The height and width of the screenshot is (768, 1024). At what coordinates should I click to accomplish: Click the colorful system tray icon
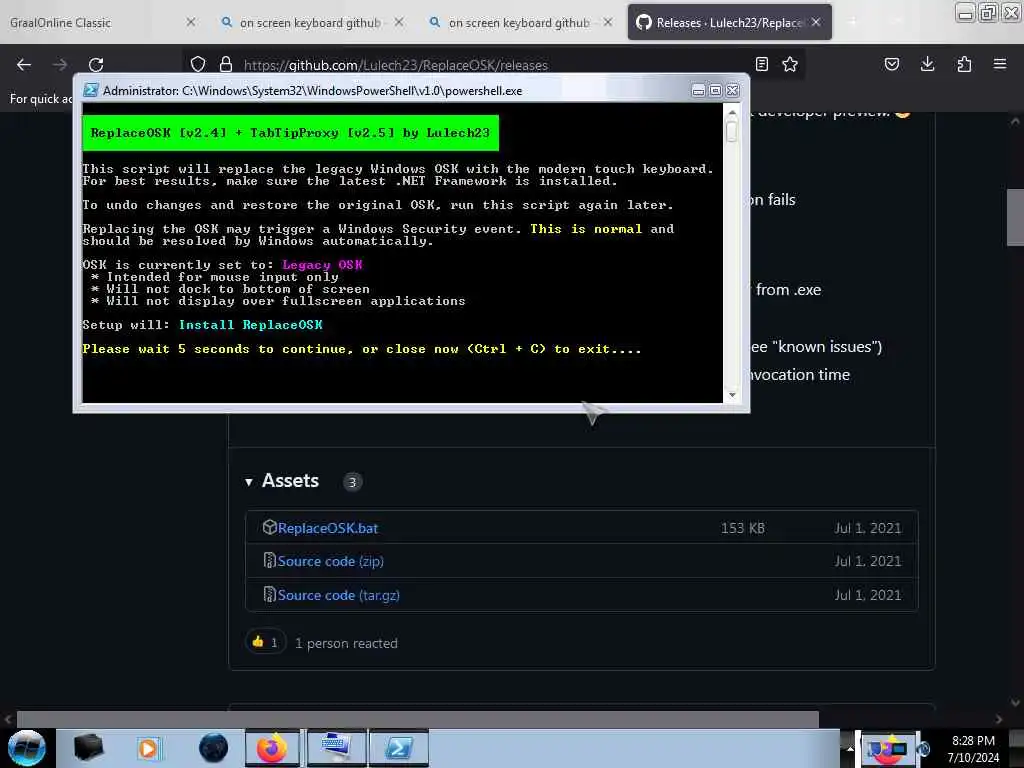click(887, 748)
